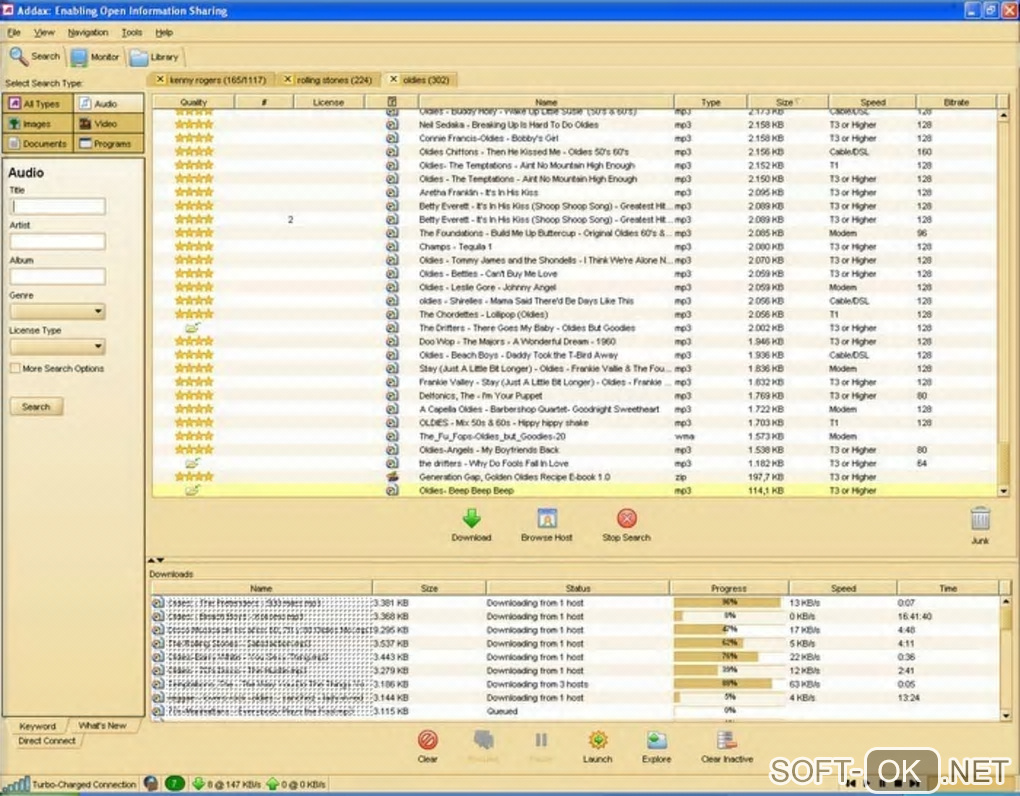Click the Download green arrow icon
Viewport: 1020px width, 796px height.
pyautogui.click(x=472, y=518)
